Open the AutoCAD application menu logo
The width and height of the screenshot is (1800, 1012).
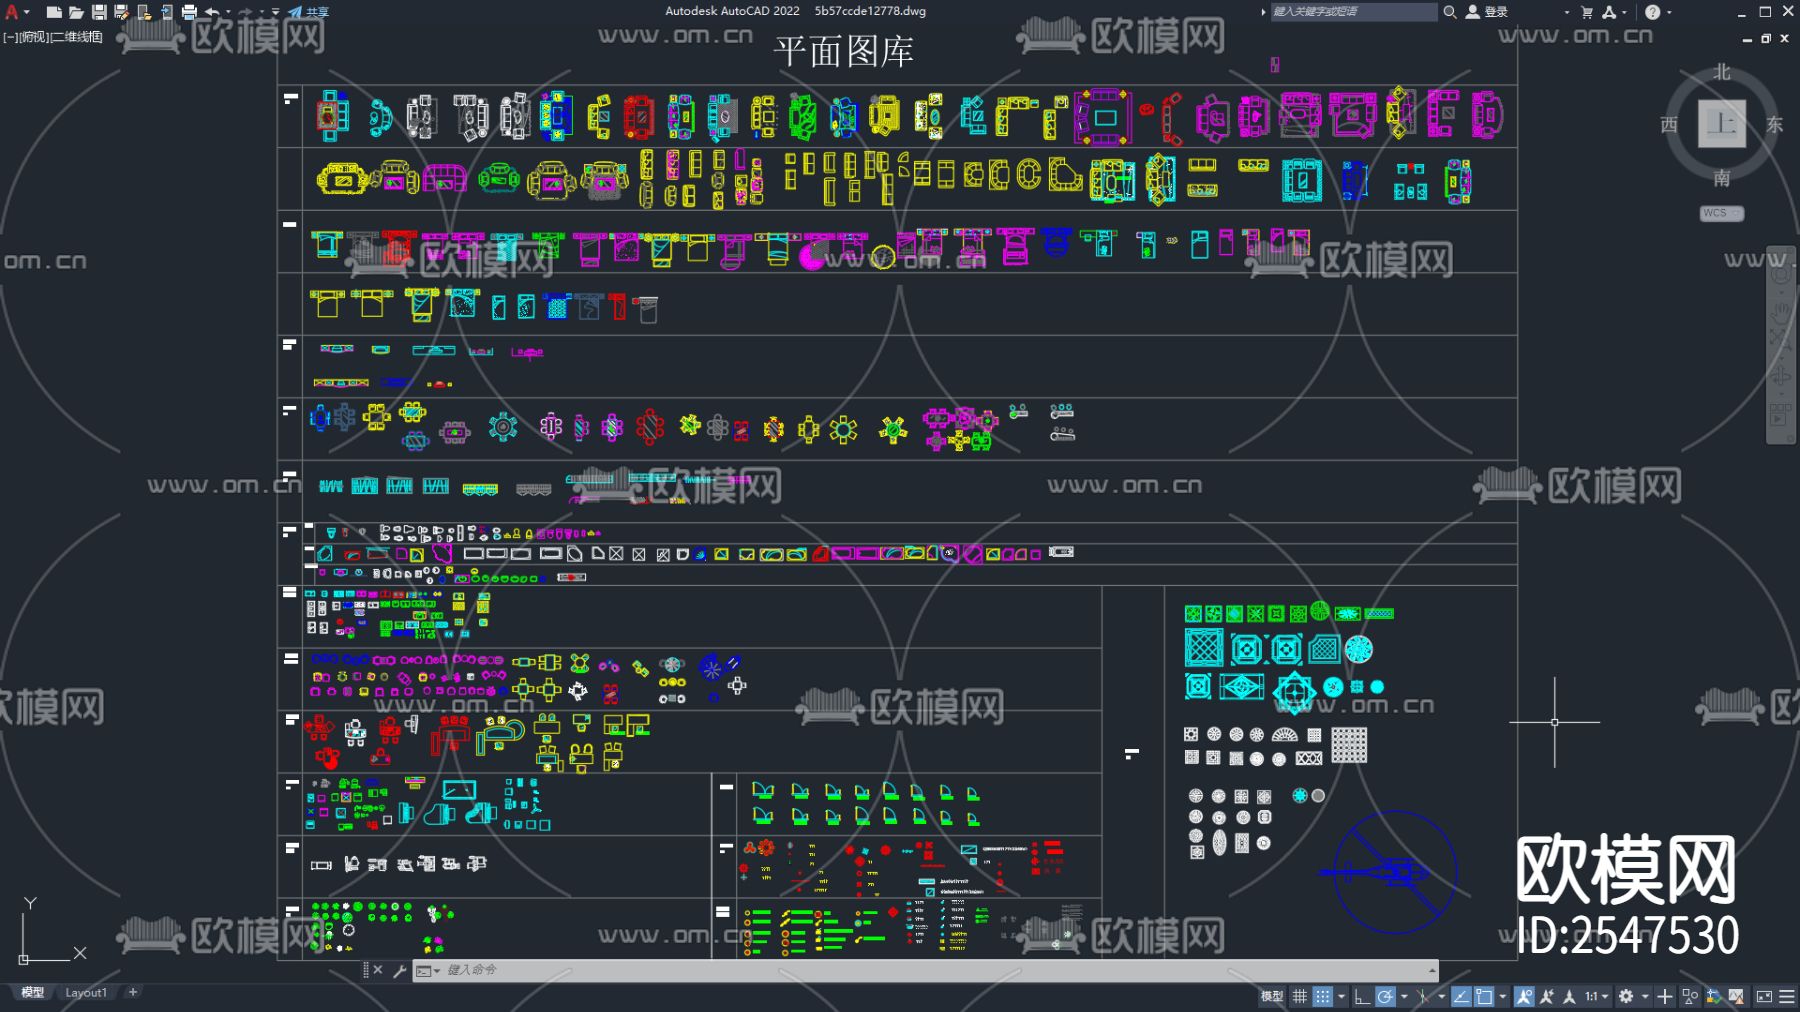coord(13,12)
